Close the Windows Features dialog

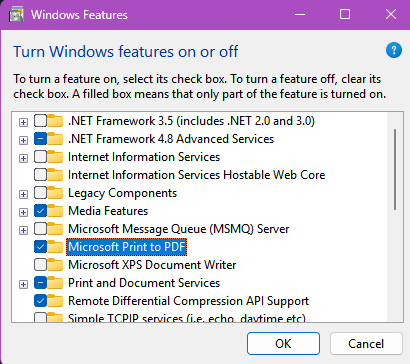tap(391, 15)
